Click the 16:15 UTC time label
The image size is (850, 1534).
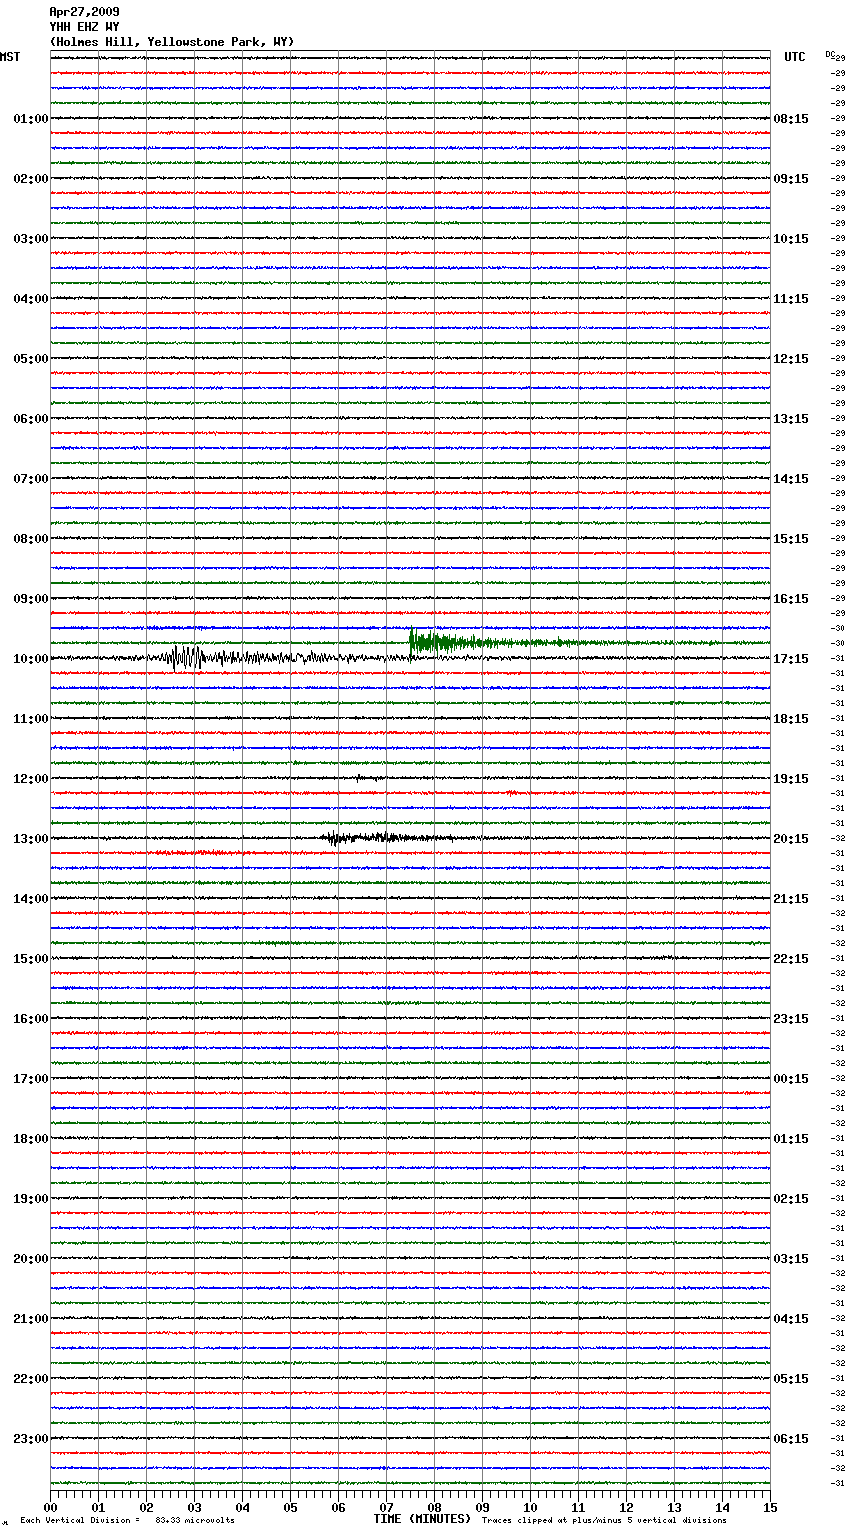click(791, 599)
